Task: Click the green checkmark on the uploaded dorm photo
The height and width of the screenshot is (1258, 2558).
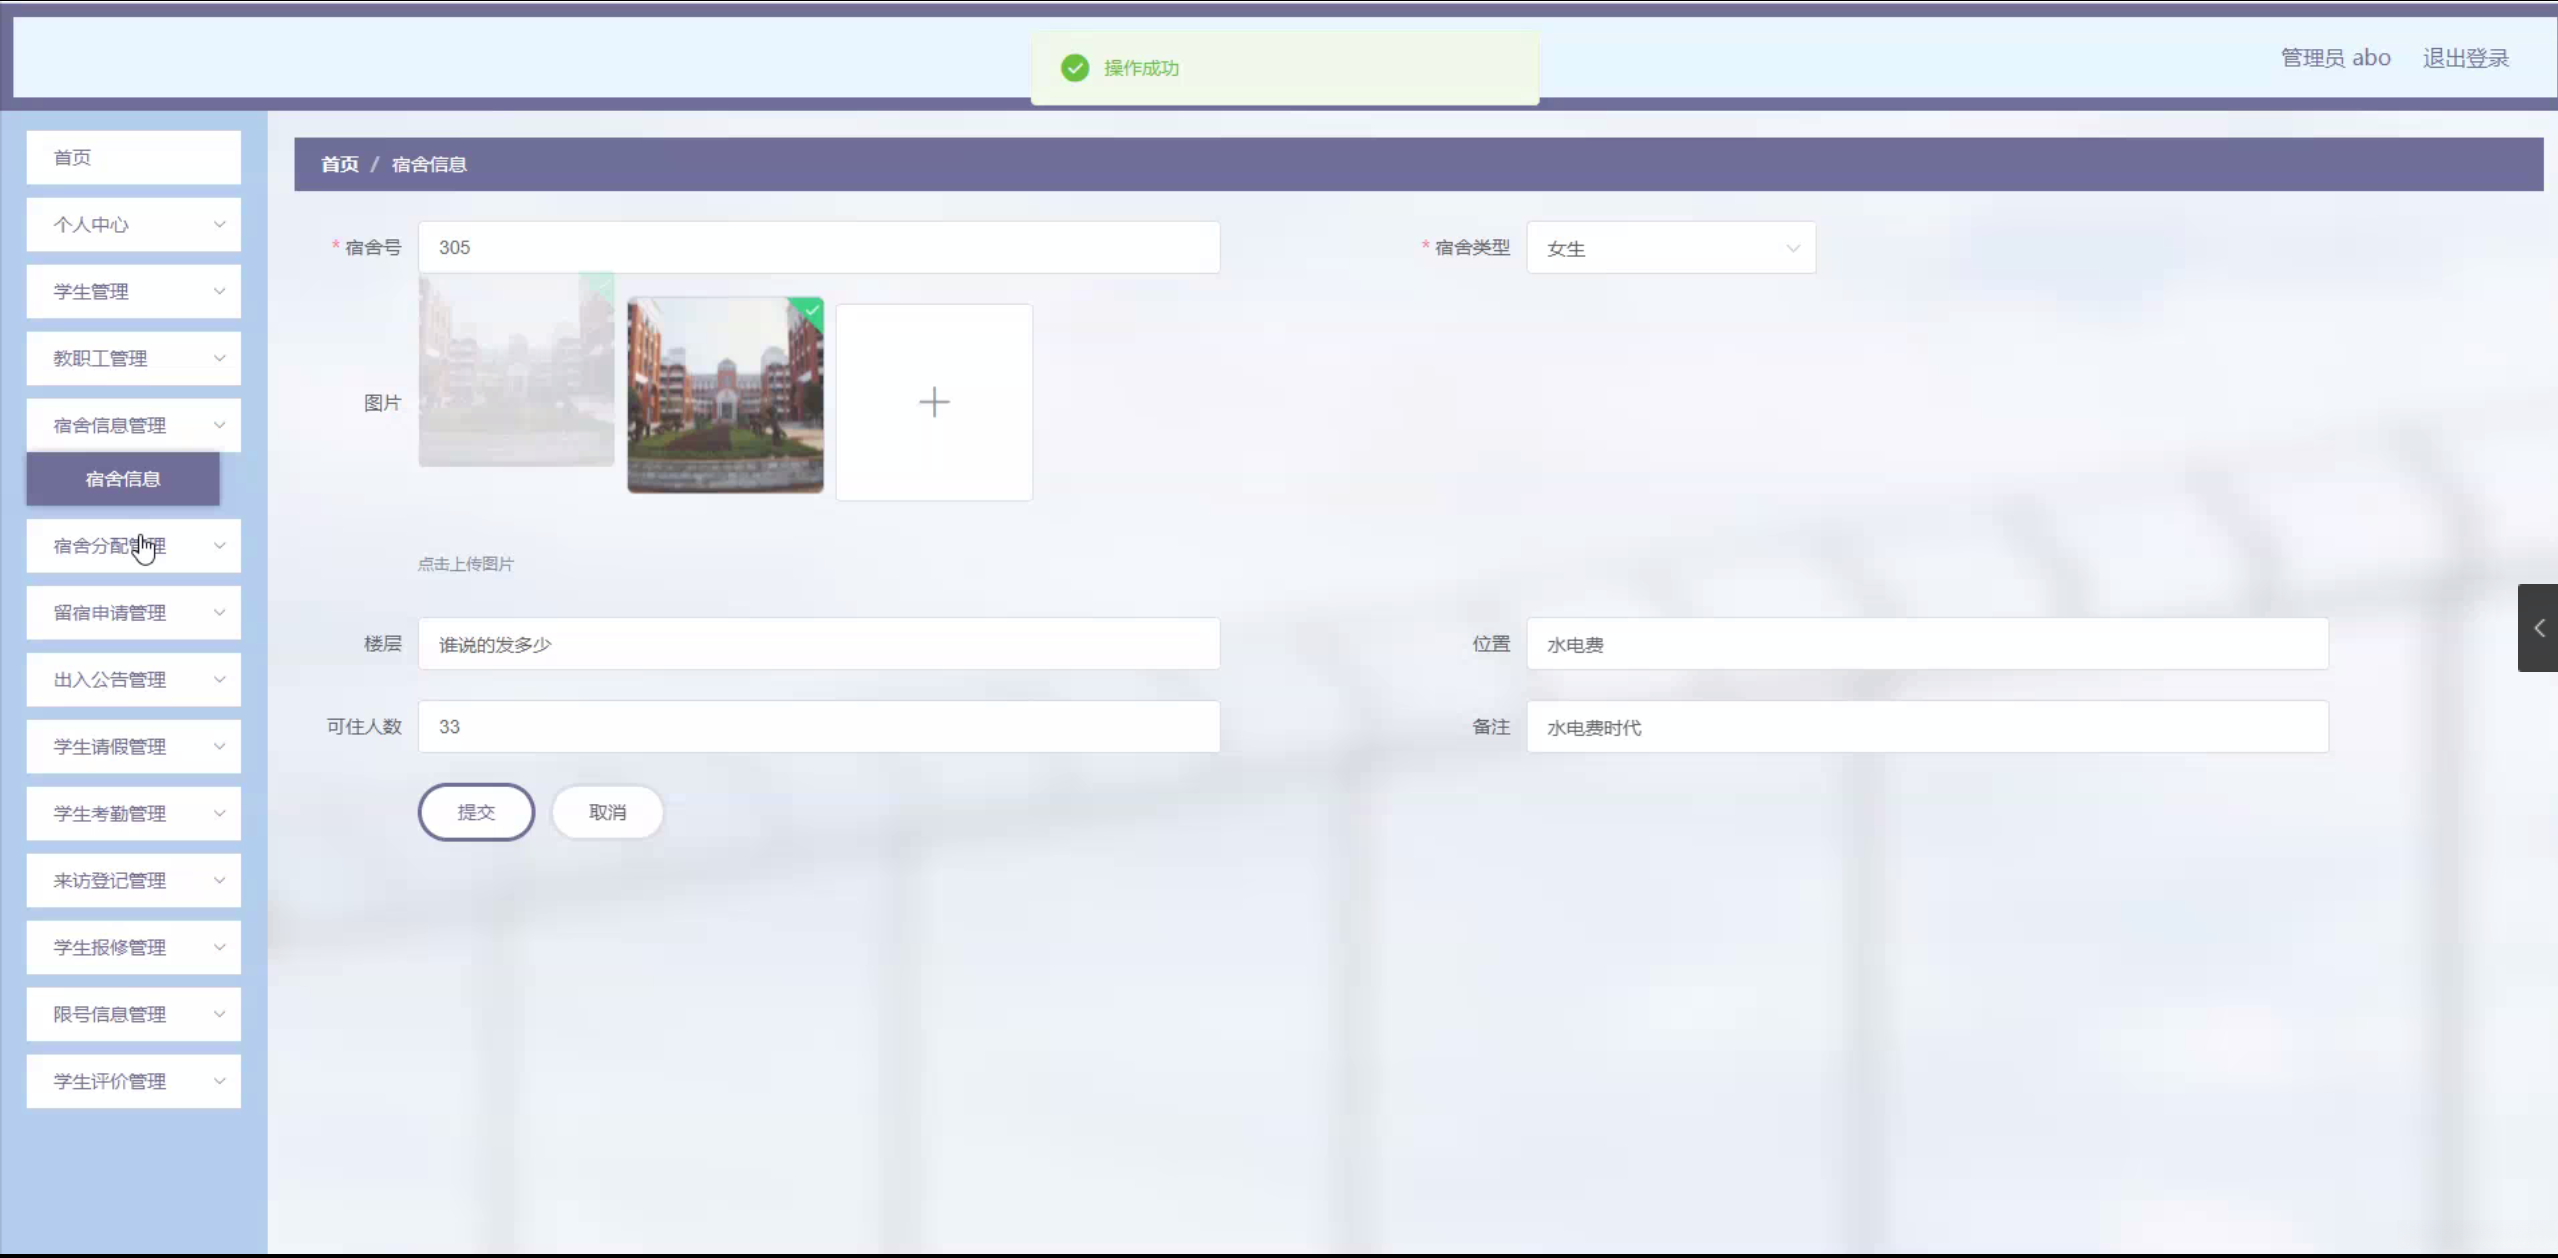Action: pyautogui.click(x=812, y=310)
